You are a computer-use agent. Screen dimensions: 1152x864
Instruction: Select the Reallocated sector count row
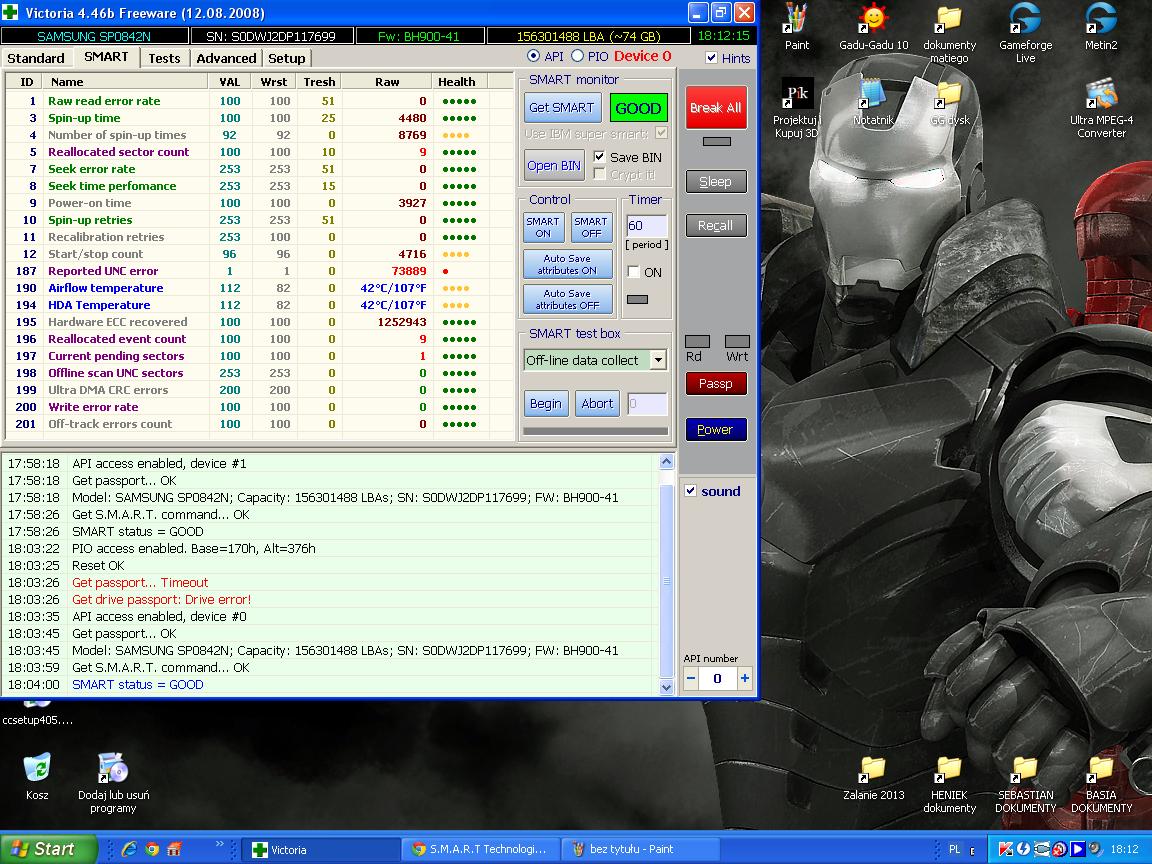(x=257, y=152)
